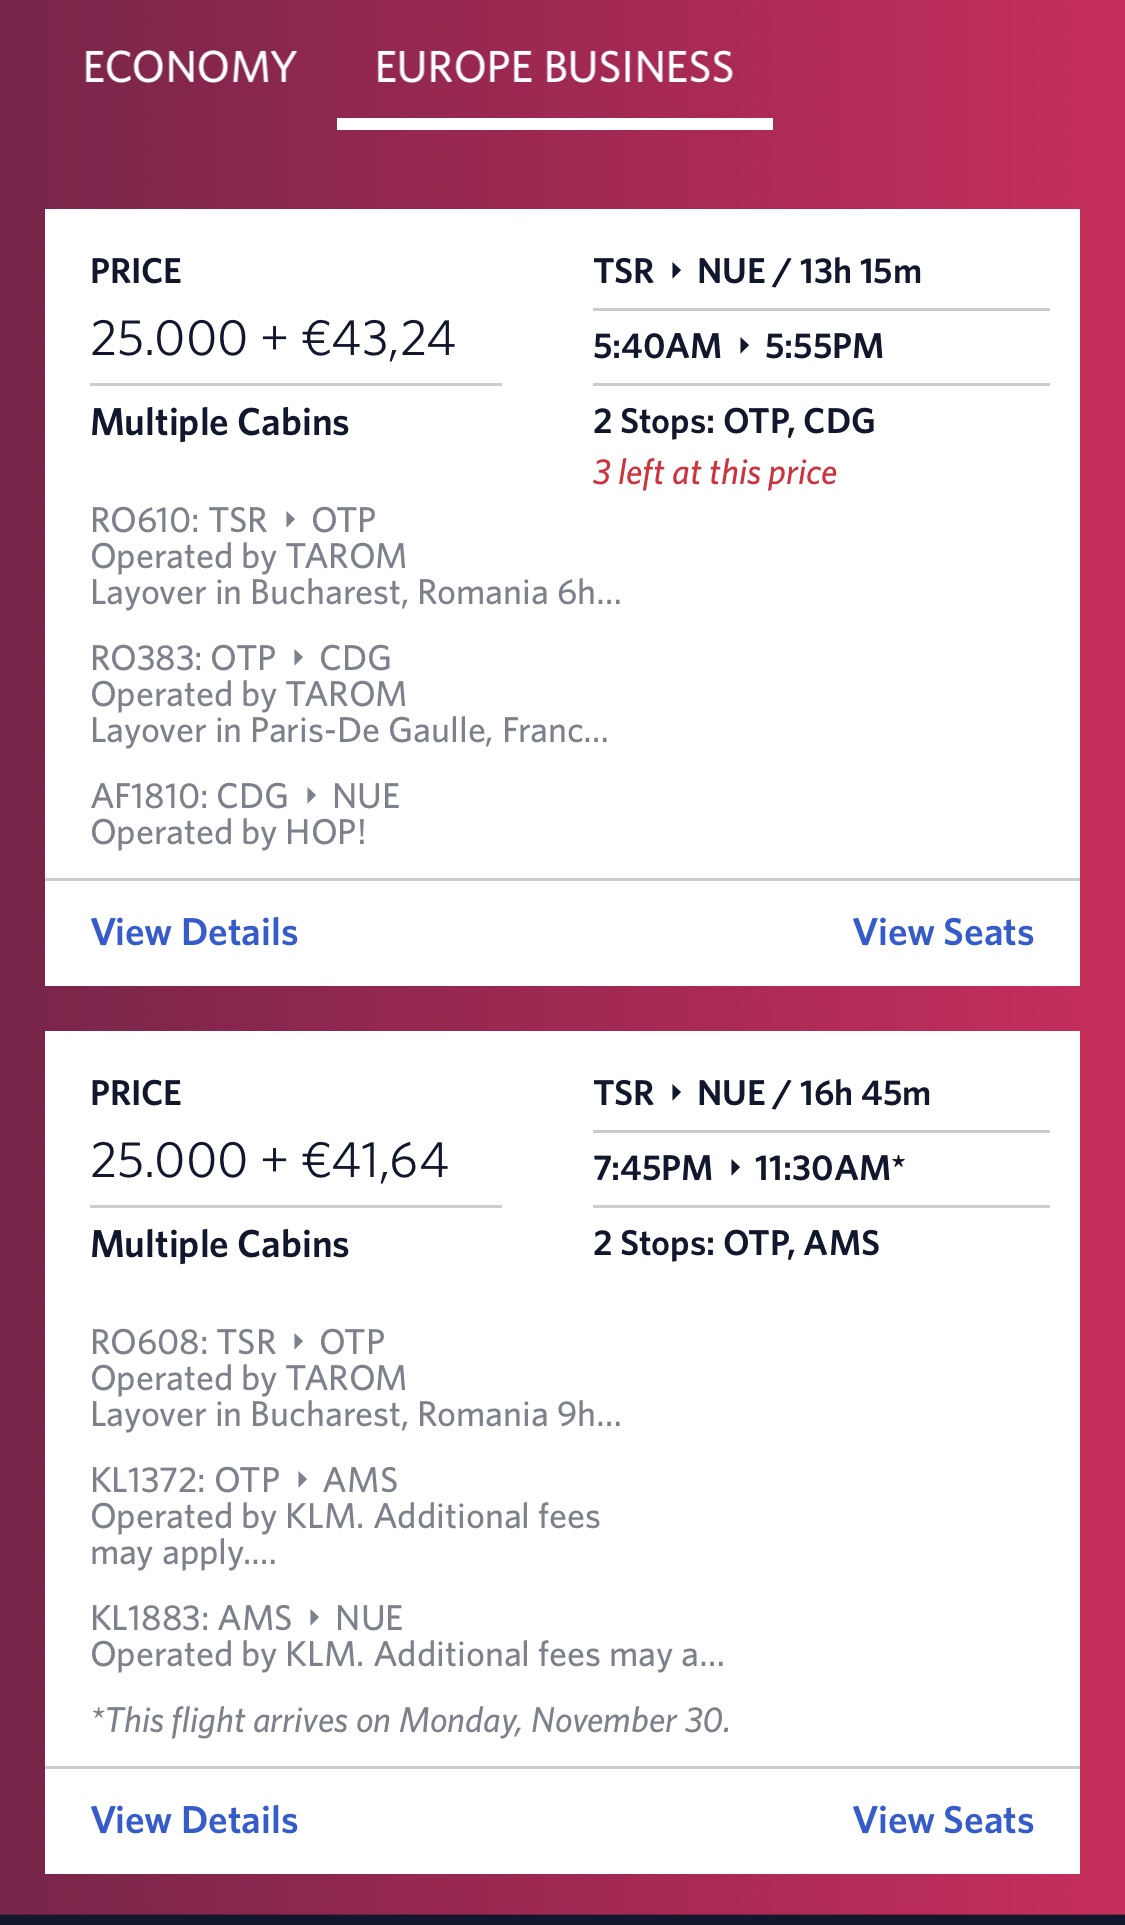Viewport: 1125px width, 1925px height.
Task: View Seats for the €43,24 flight
Action: (x=942, y=932)
